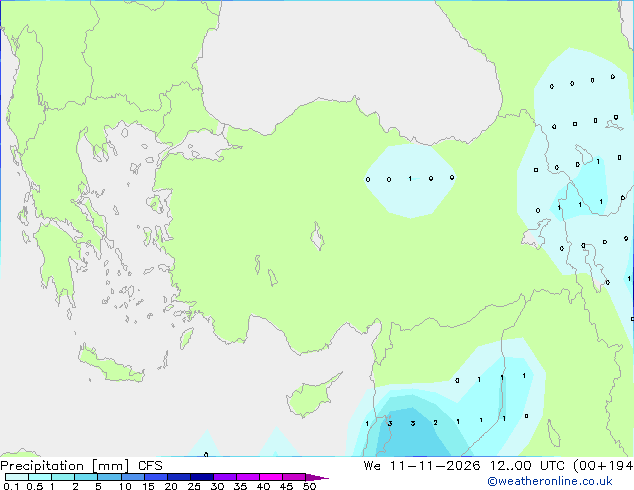Viewport: 634px width, 490px height.
Task: Select the 5–10 mm legend color segment
Action: pos(109,477)
